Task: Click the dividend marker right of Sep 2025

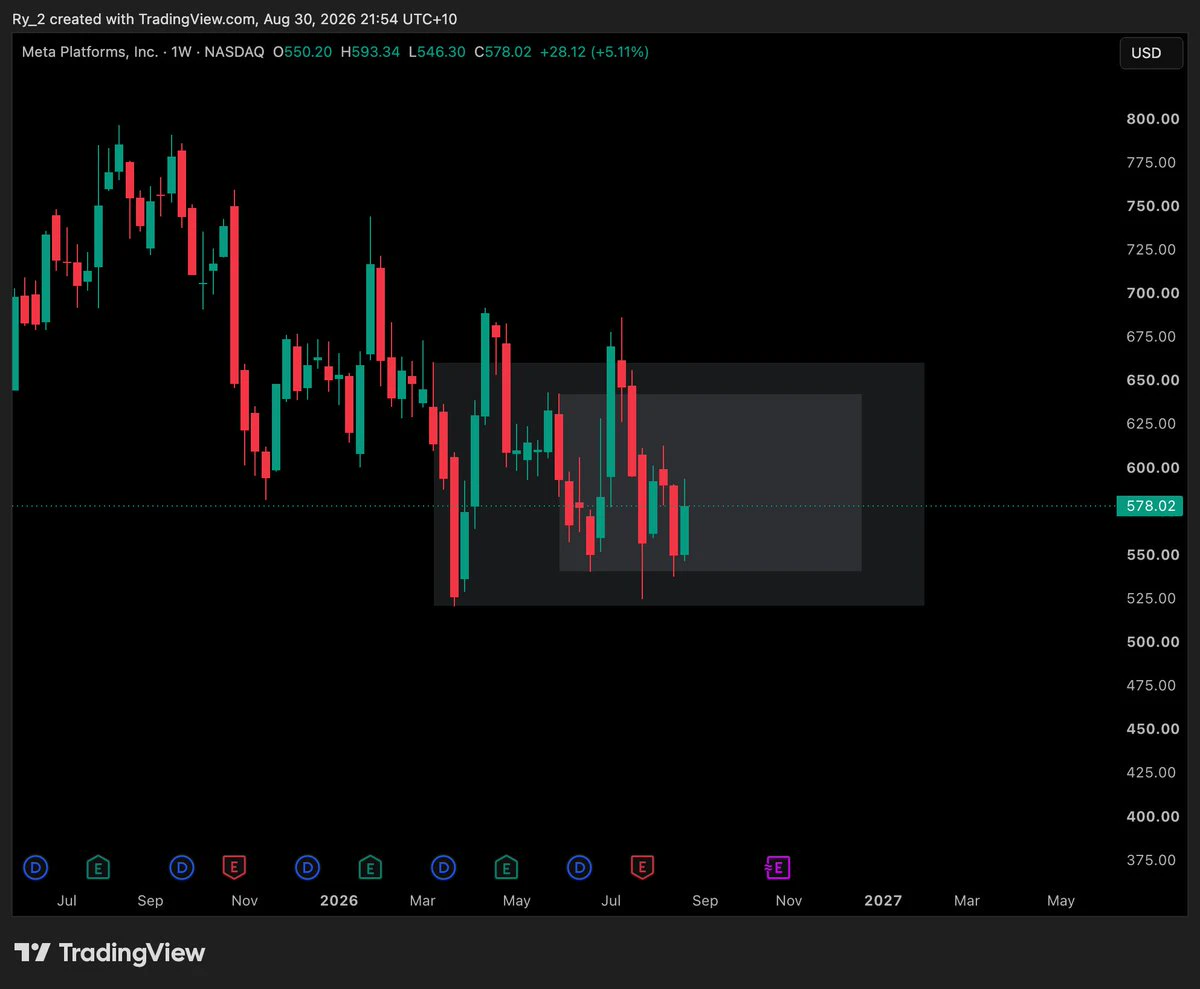Action: pyautogui.click(x=182, y=867)
